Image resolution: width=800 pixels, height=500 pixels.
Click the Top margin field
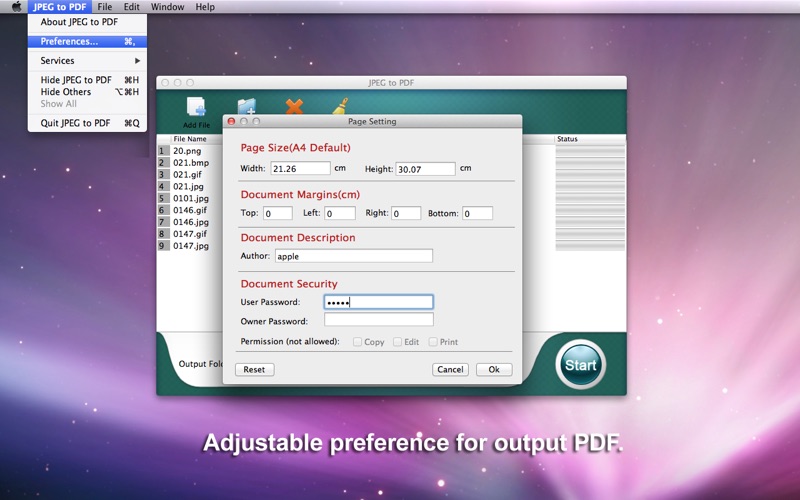coord(278,213)
